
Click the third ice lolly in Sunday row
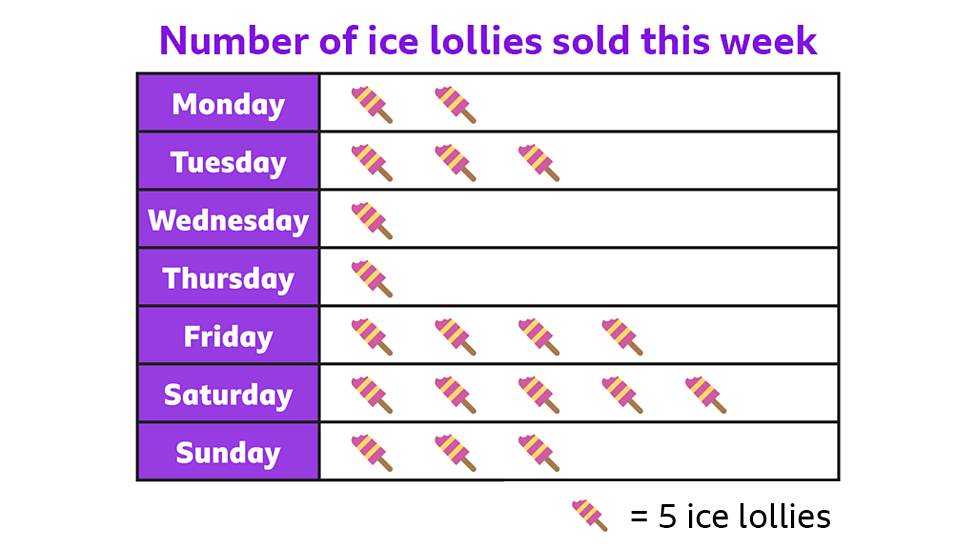coord(539,452)
